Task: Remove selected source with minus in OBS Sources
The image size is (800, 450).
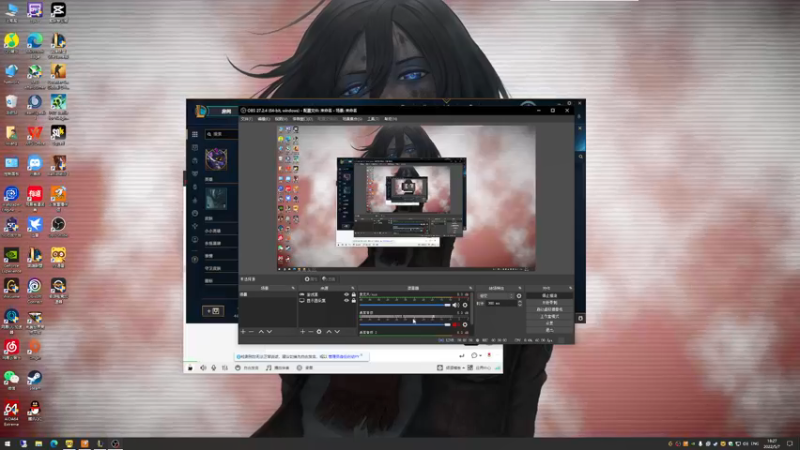Action: point(311,332)
